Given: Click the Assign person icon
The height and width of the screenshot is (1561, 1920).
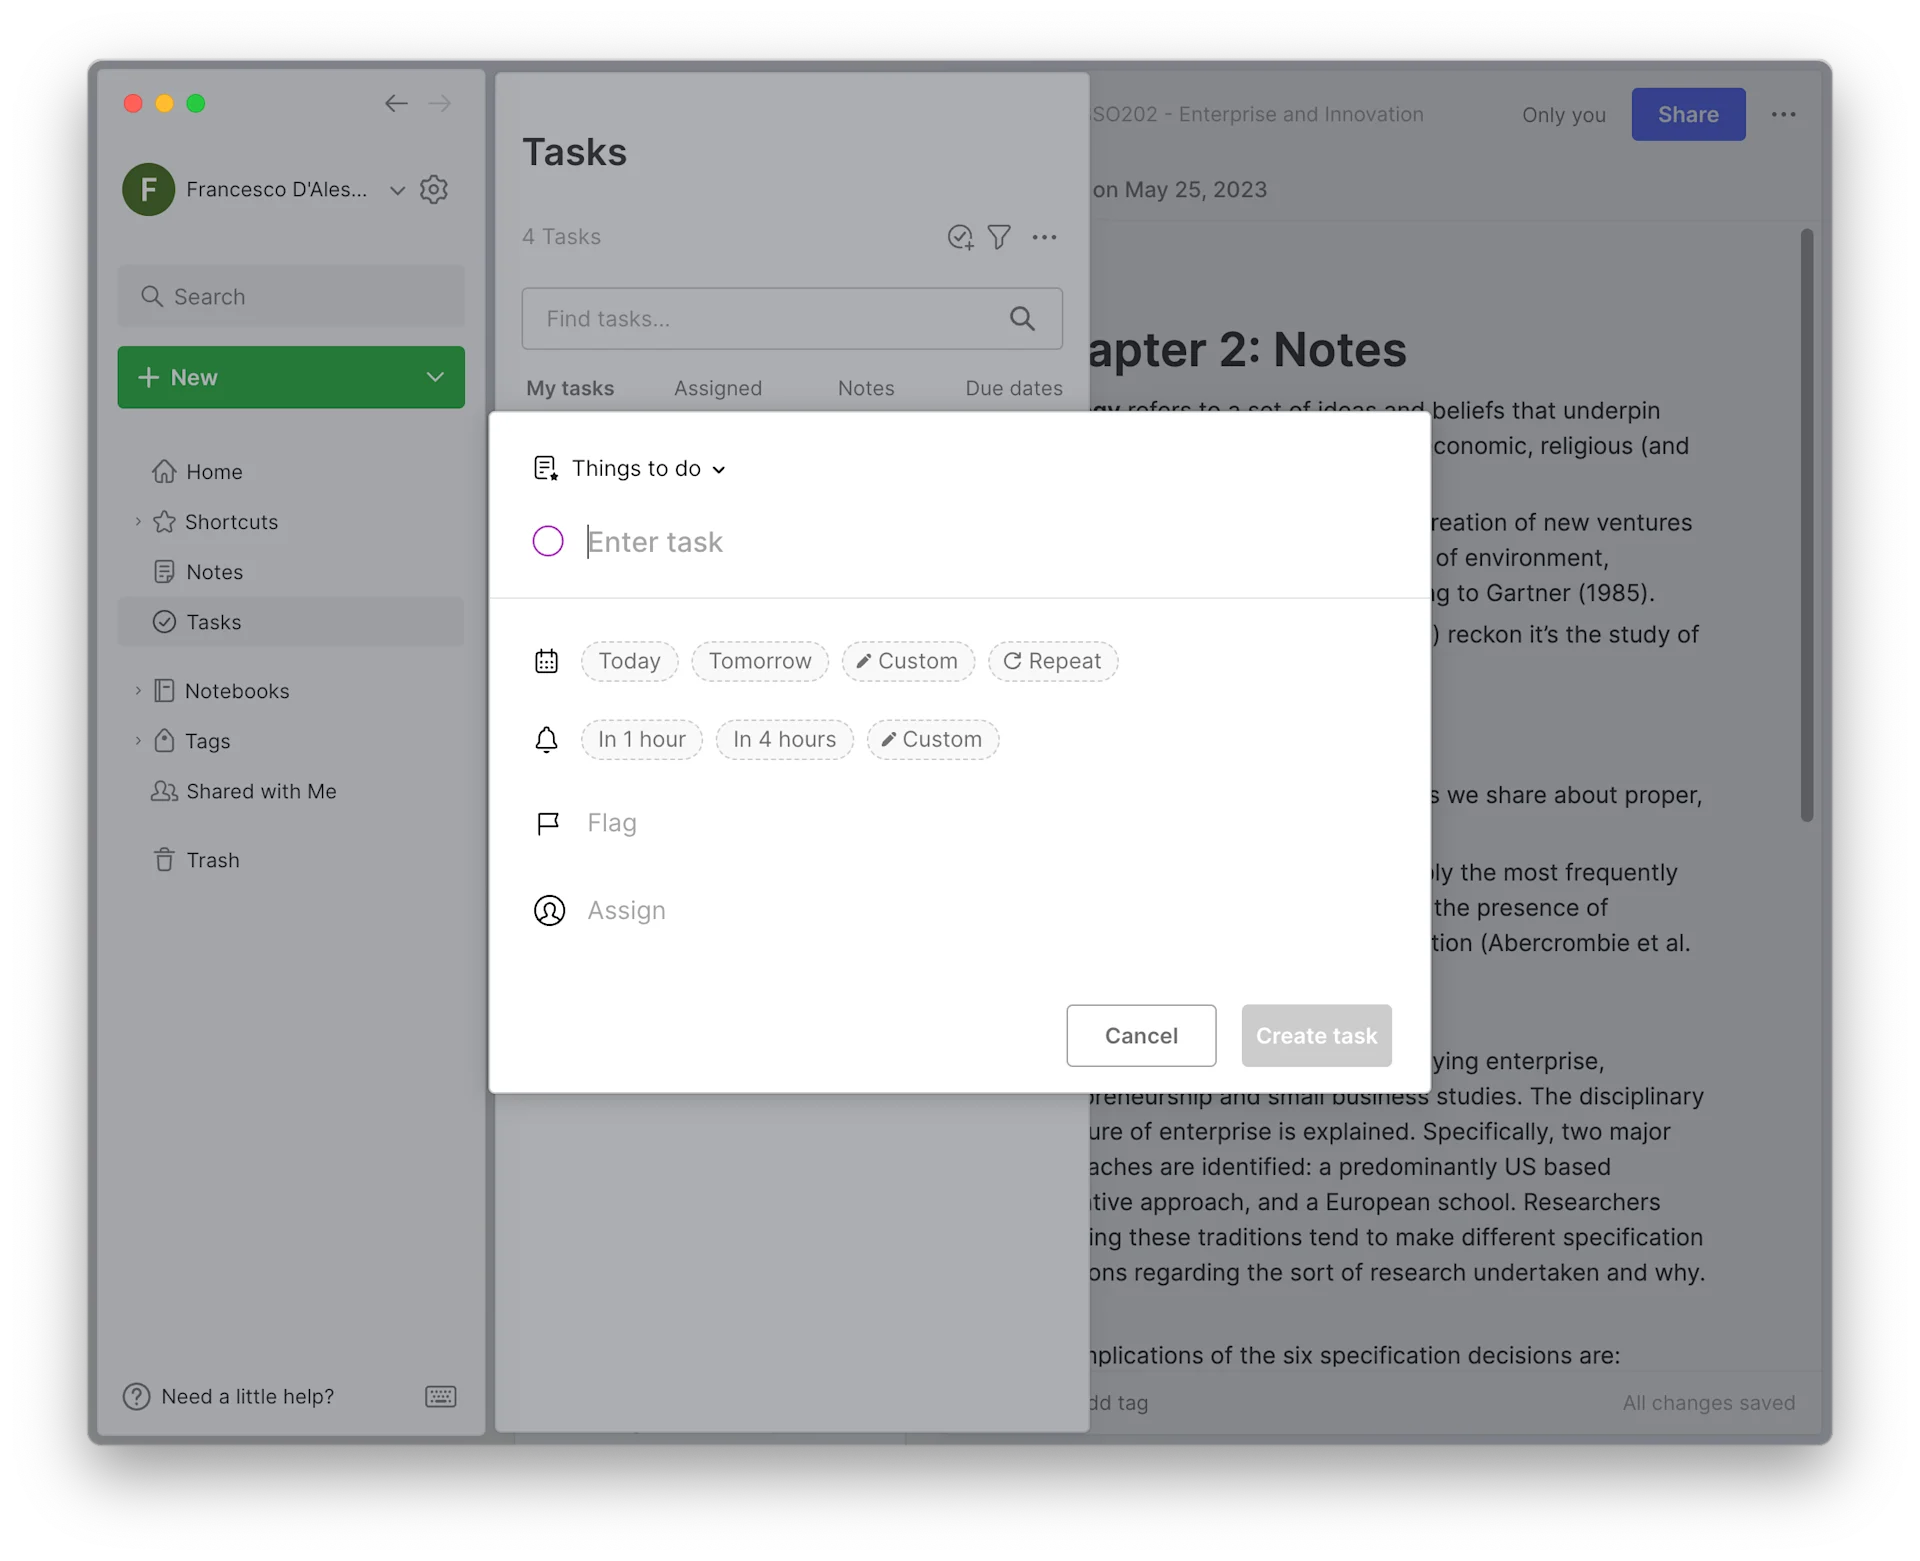Looking at the screenshot, I should click(x=549, y=910).
